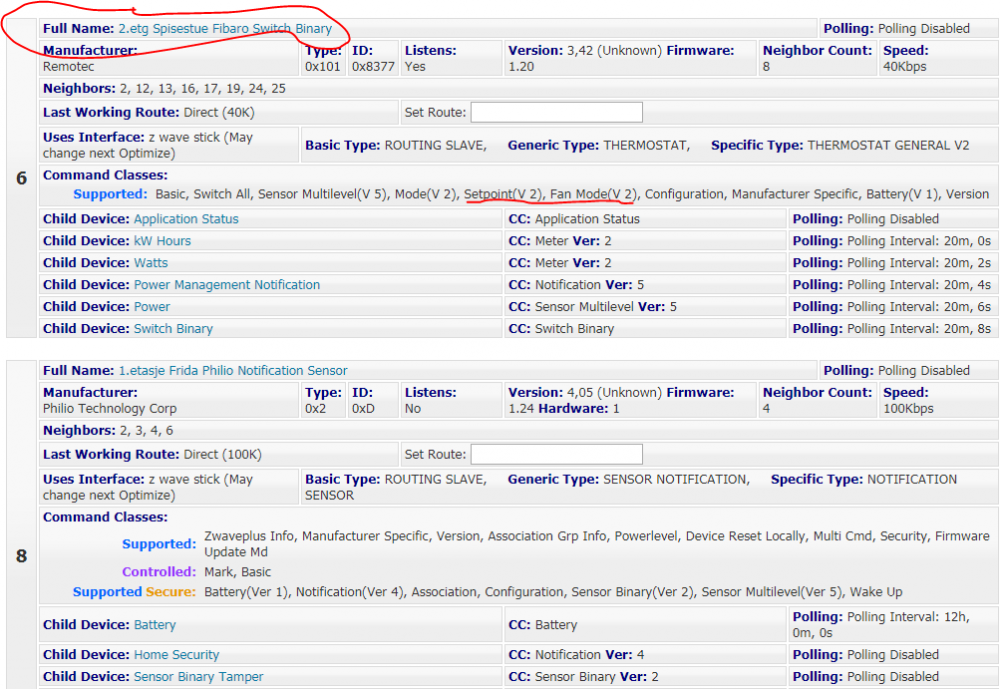Click the Set Route field for the Remotec node
Screen dimensions: 1000x689
coord(556,112)
